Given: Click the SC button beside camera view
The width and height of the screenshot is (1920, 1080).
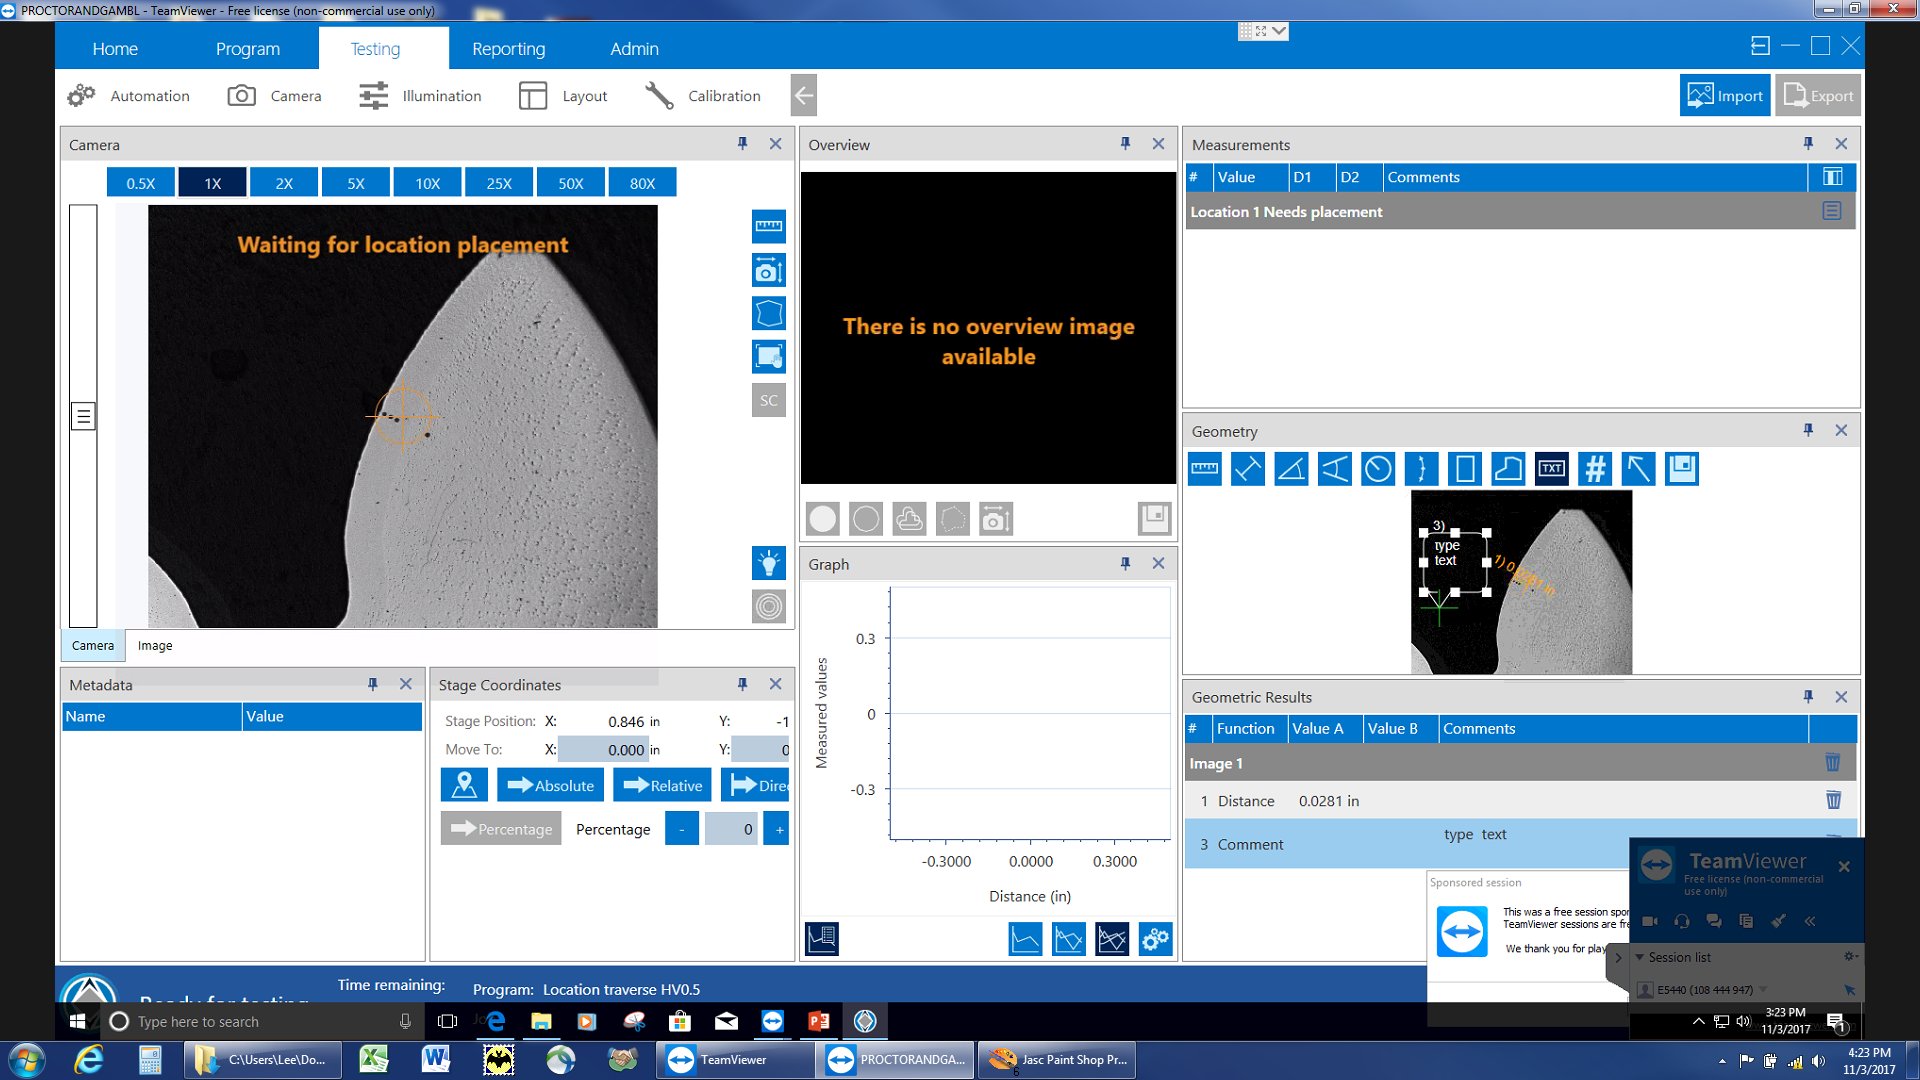Looking at the screenshot, I should (x=769, y=400).
